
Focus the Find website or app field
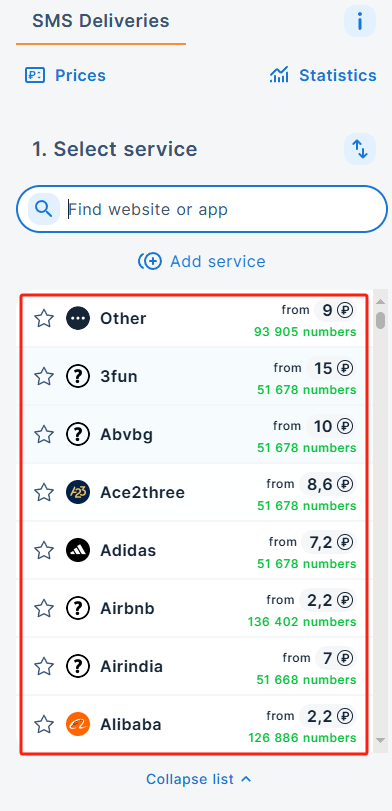pos(202,209)
